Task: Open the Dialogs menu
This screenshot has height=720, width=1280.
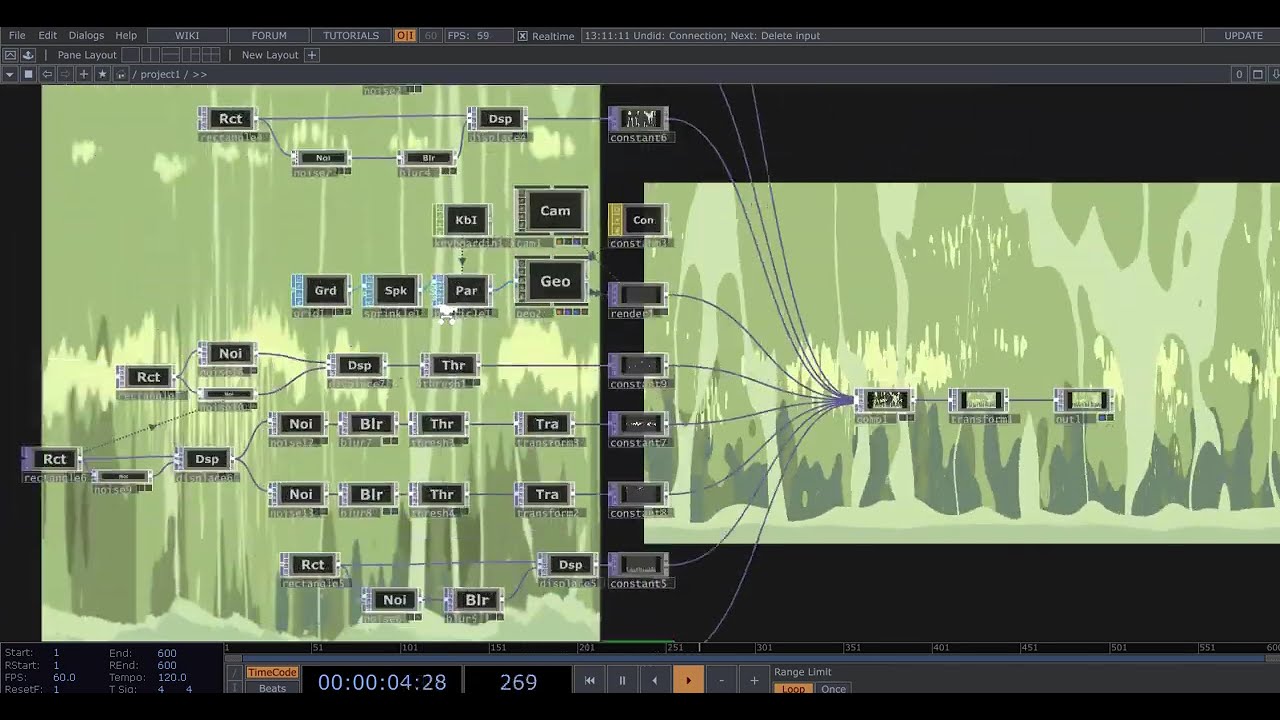Action: [86, 35]
